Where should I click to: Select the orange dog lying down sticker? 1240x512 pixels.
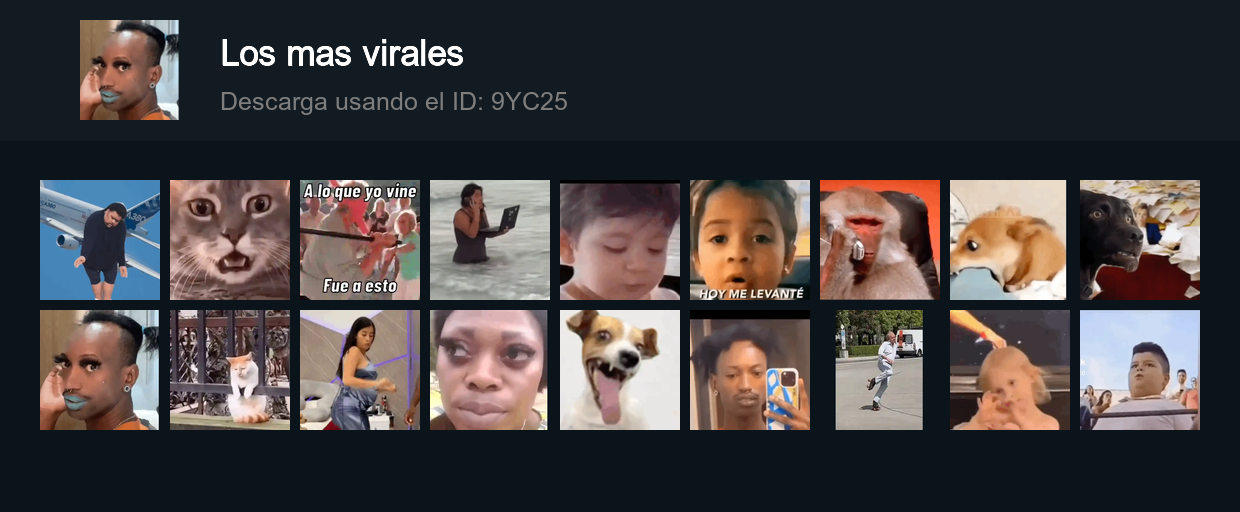(x=1008, y=240)
